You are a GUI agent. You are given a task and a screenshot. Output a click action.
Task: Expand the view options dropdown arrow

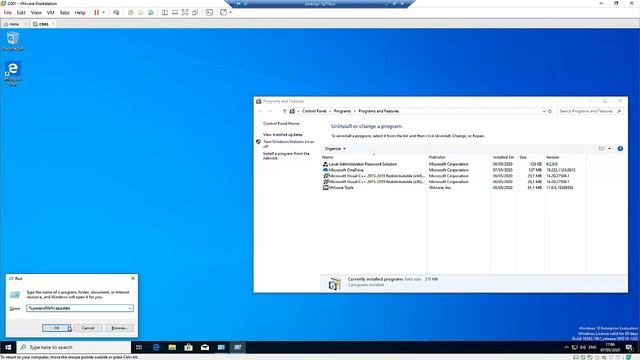point(609,149)
